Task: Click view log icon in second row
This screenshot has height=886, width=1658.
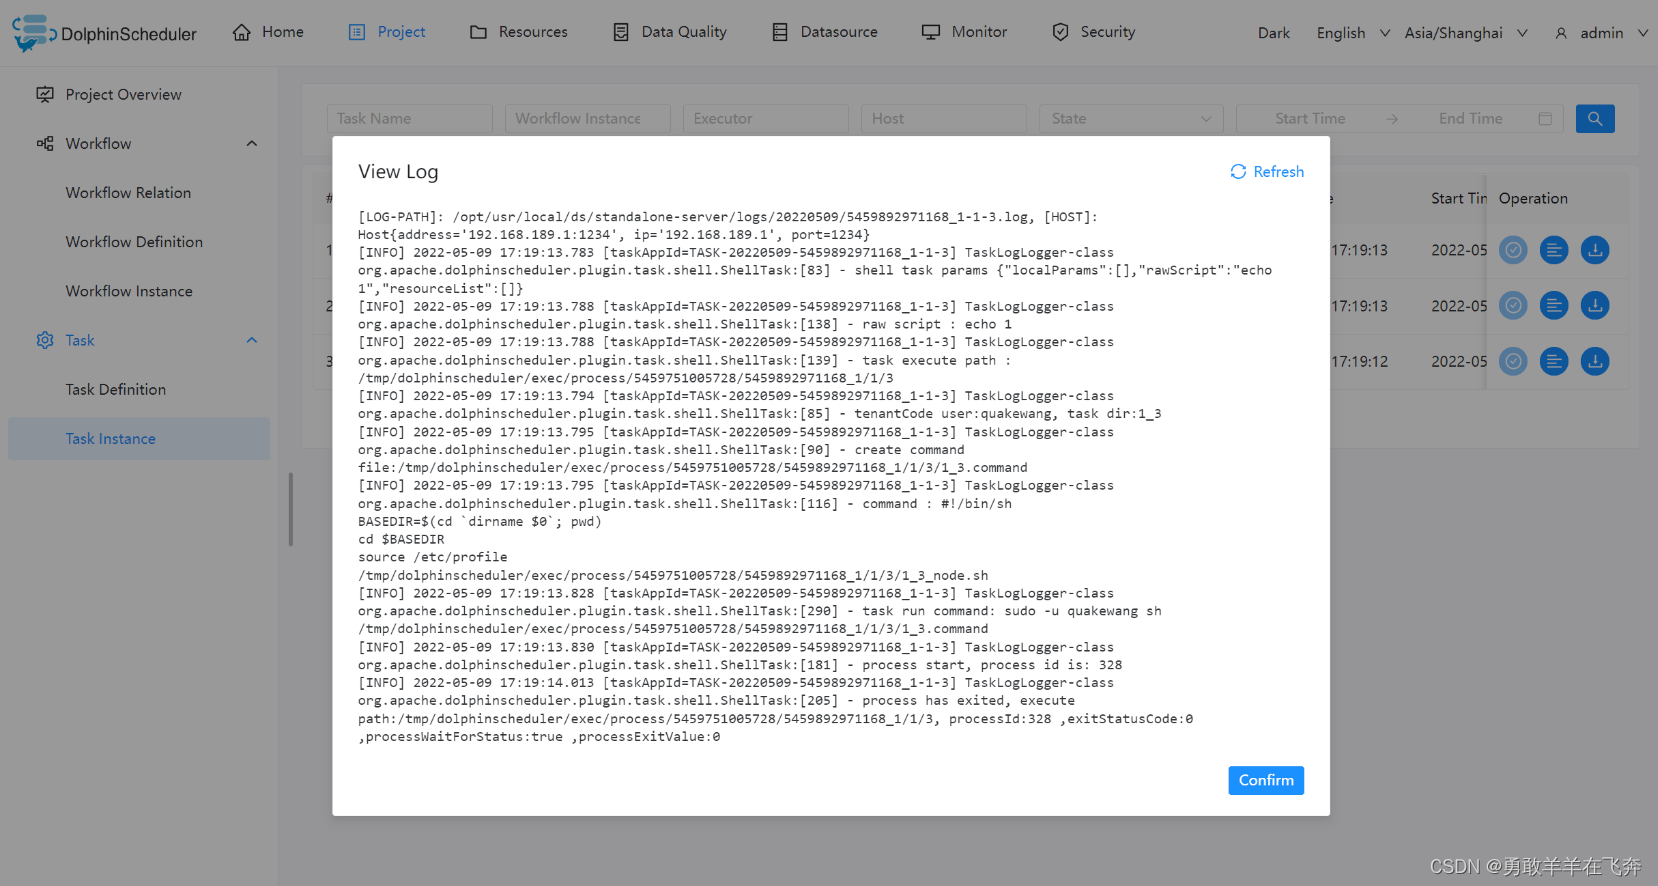Action: [1554, 305]
